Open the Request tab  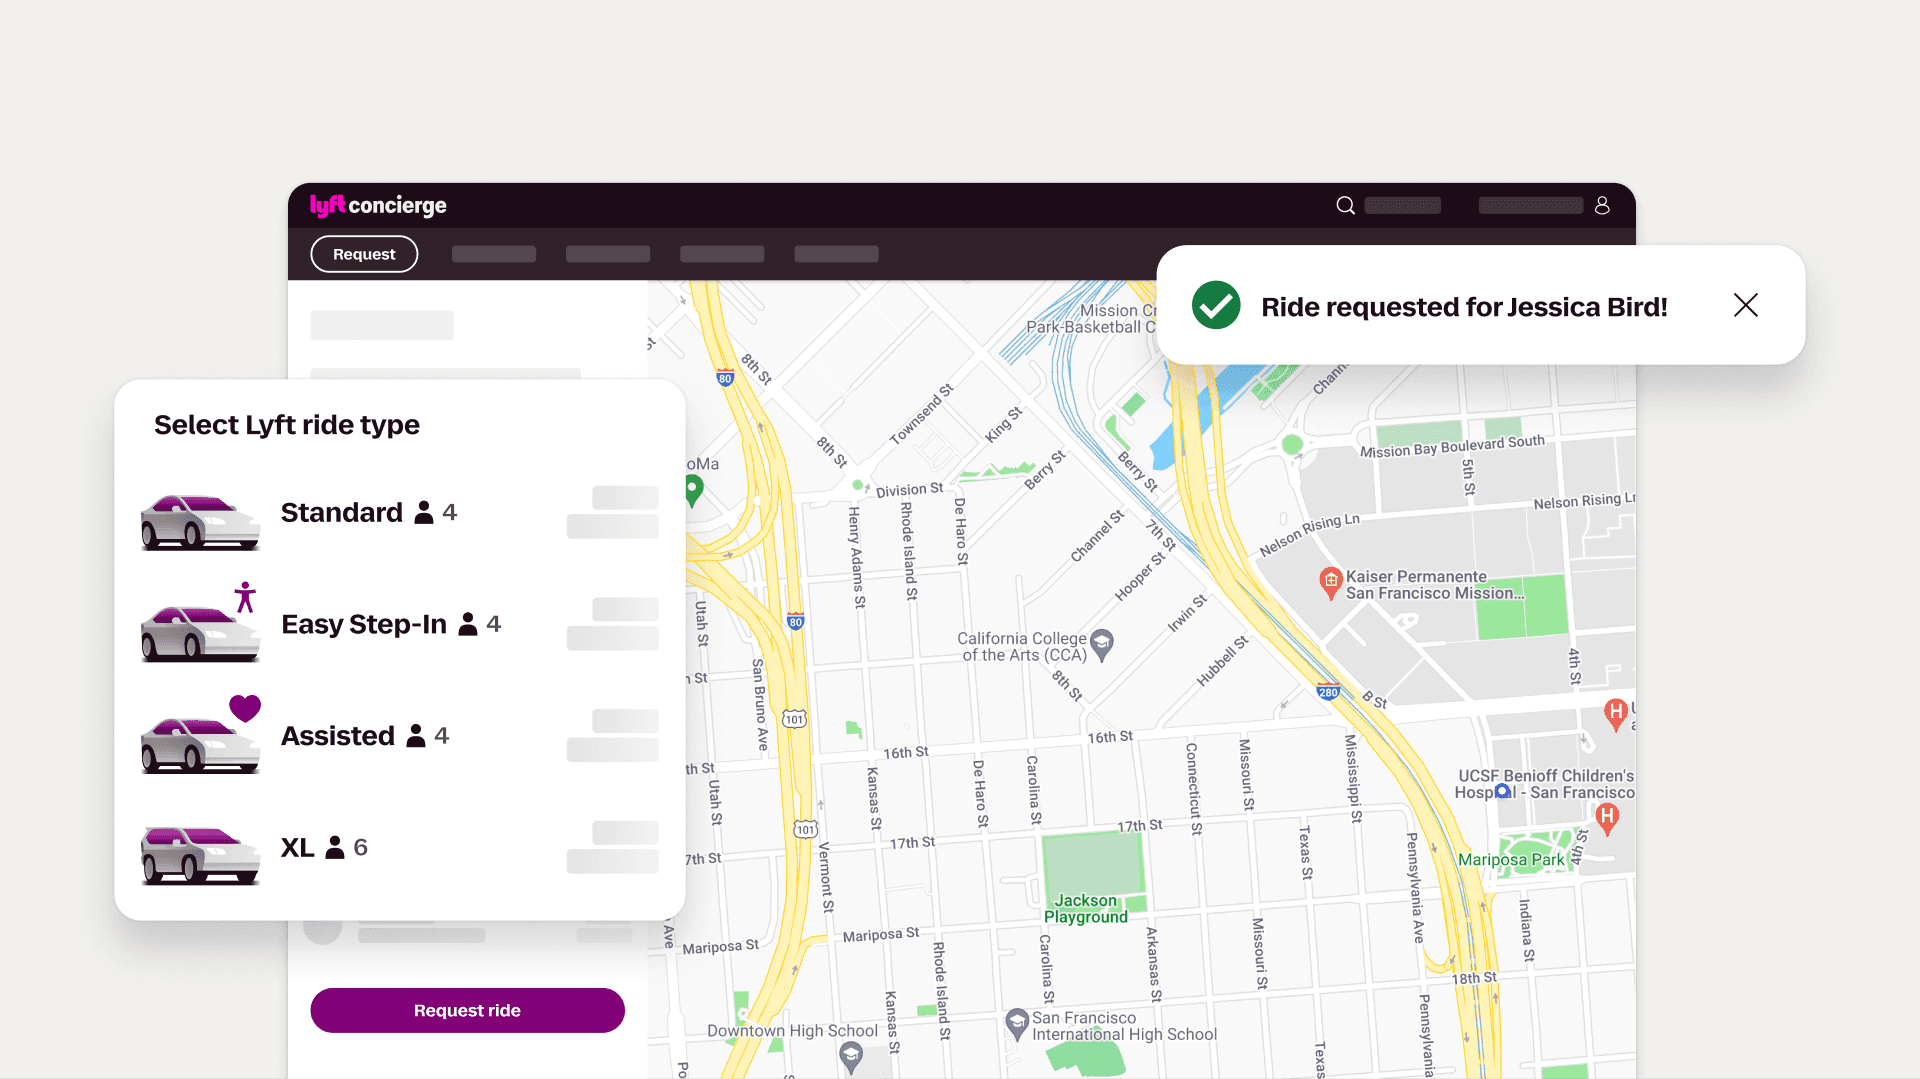click(364, 254)
